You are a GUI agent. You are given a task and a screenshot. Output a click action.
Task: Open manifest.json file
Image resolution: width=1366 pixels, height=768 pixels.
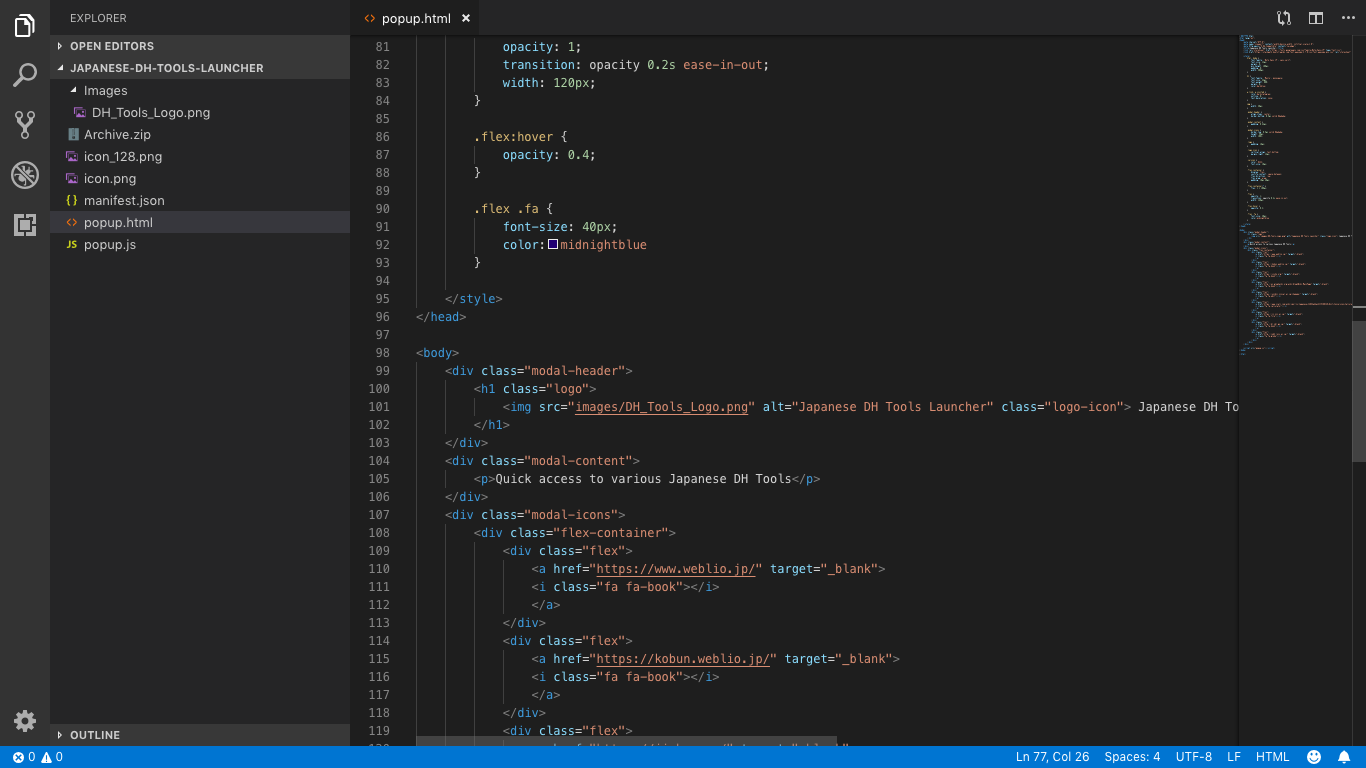200,200
